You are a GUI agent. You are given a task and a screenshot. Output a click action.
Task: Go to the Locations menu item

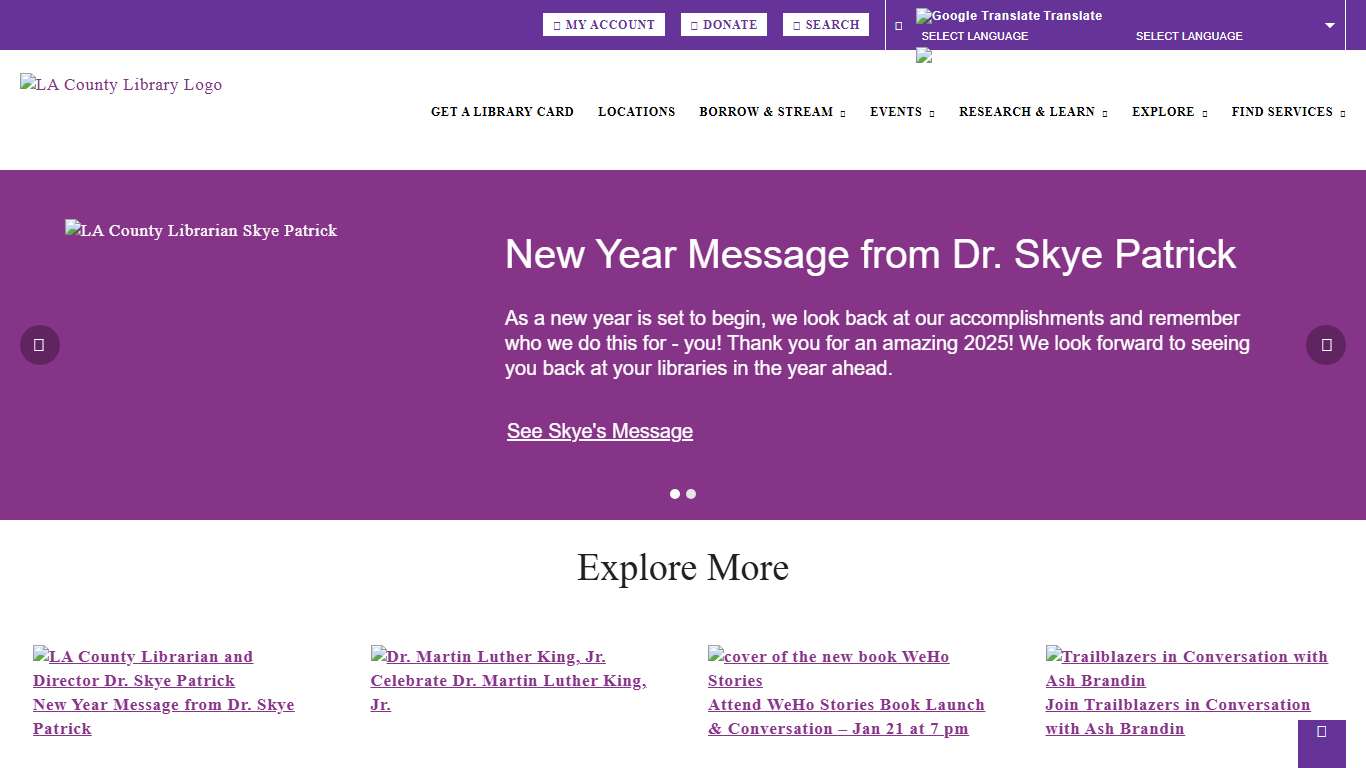click(636, 112)
